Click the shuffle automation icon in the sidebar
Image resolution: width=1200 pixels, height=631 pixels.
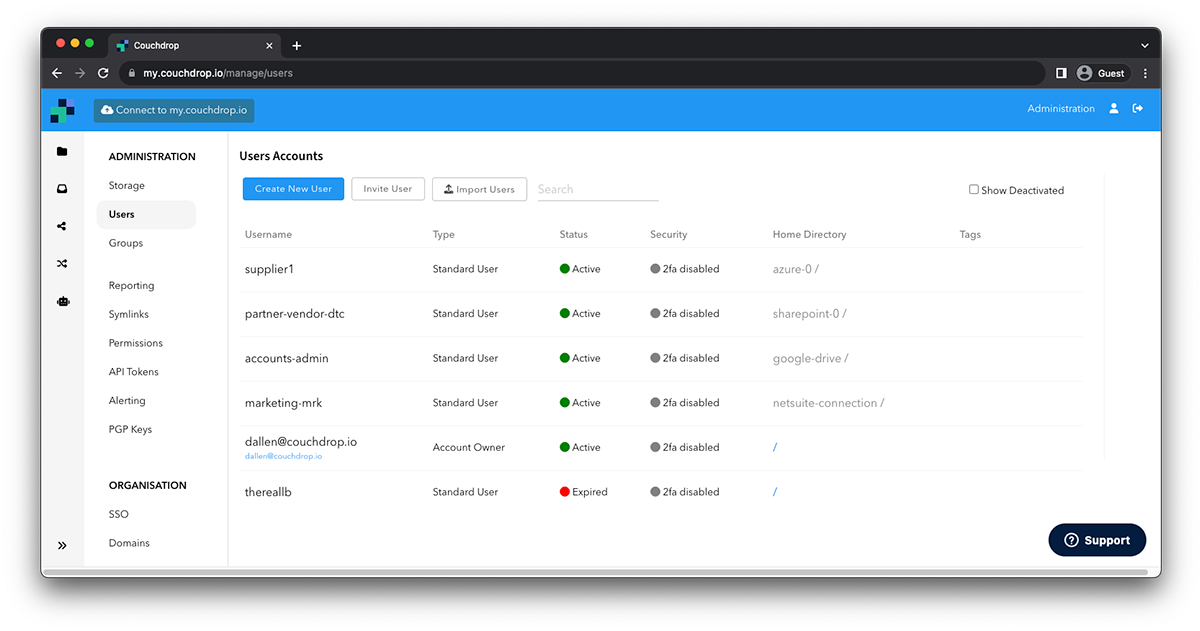(x=62, y=263)
